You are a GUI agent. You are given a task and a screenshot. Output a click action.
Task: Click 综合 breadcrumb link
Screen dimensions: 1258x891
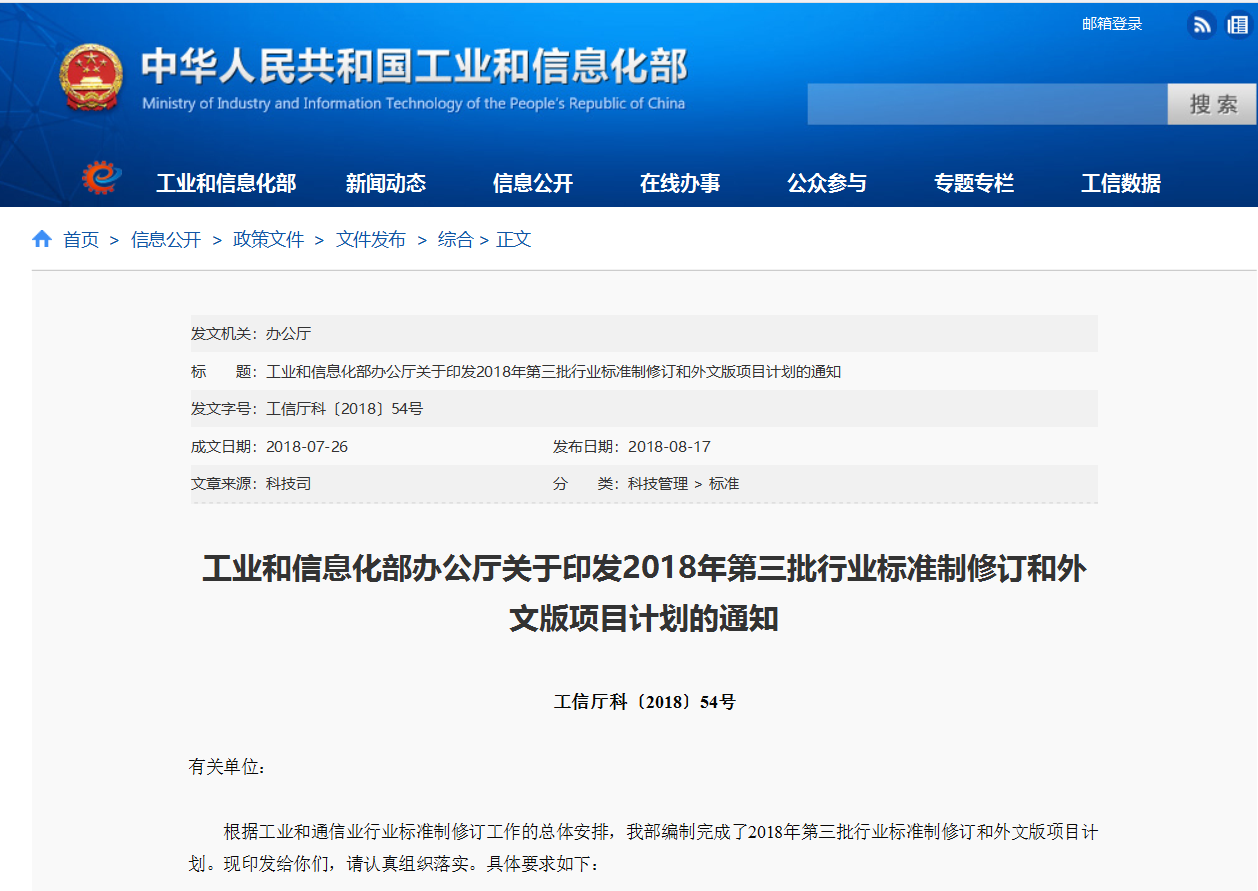pyautogui.click(x=455, y=240)
